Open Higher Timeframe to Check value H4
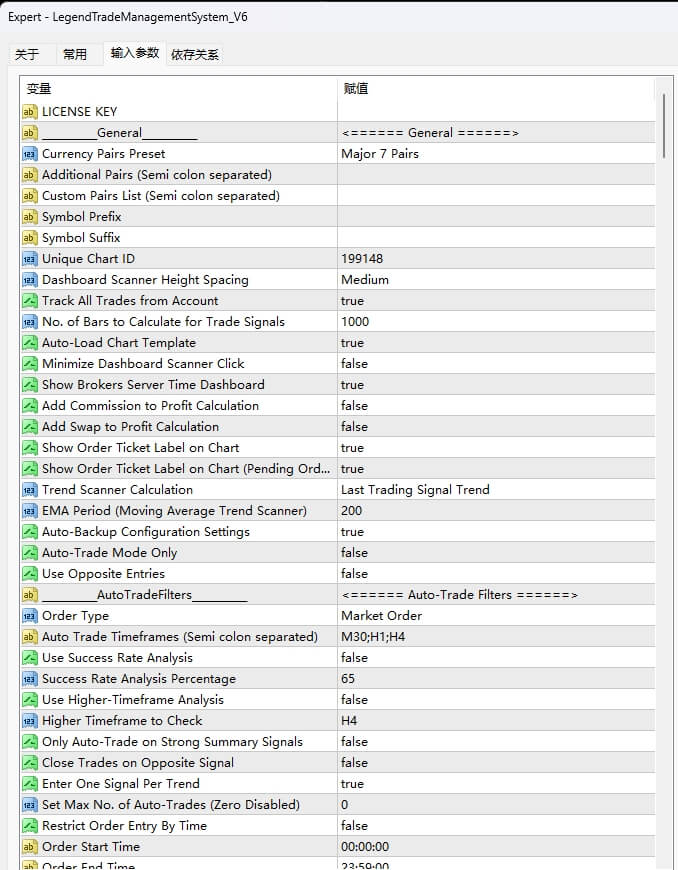 click(496, 721)
